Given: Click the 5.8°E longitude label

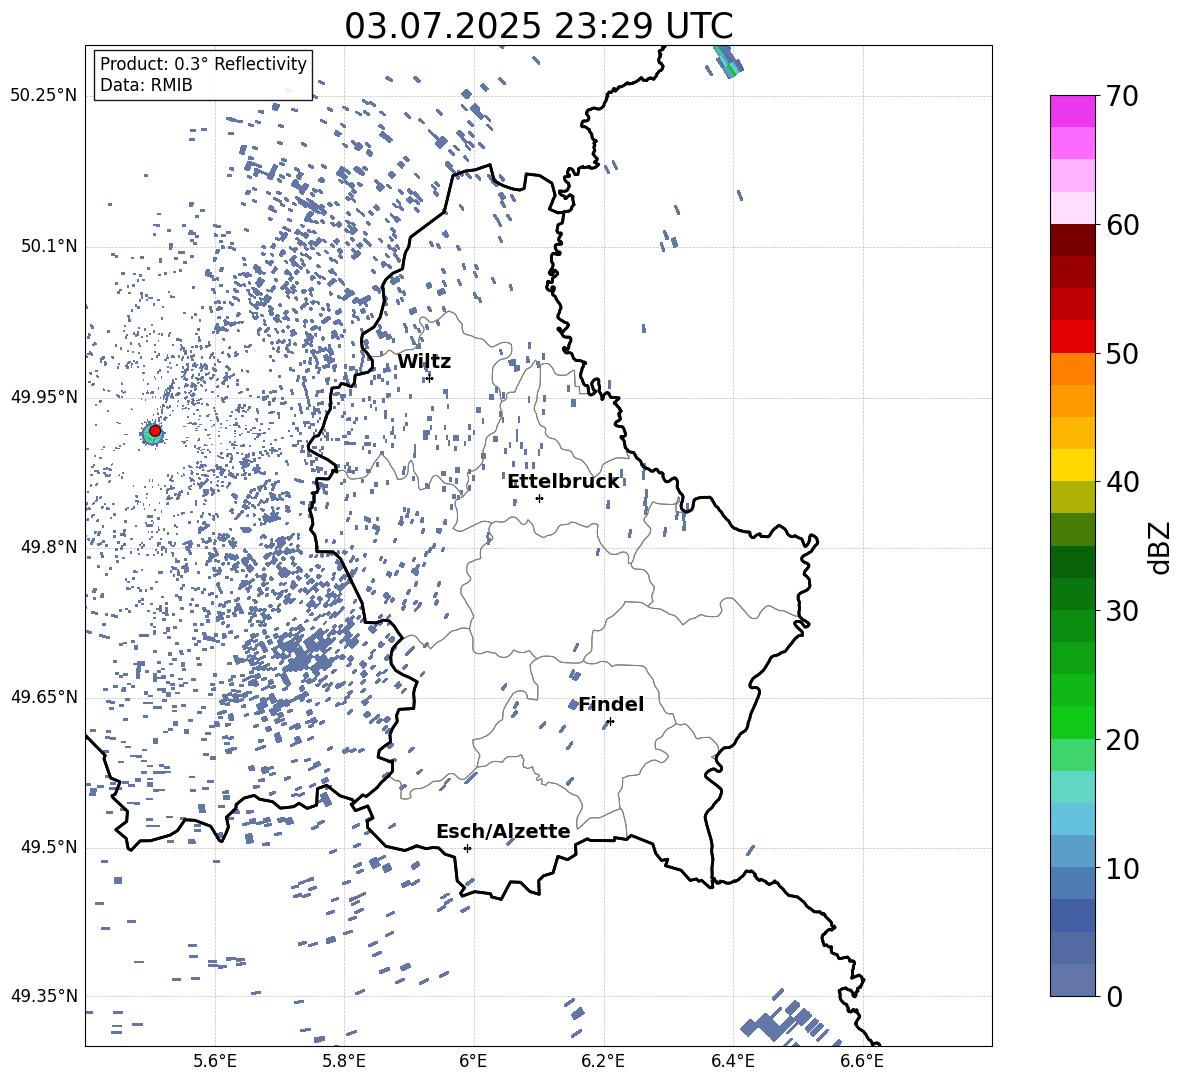Looking at the screenshot, I should (x=344, y=1061).
